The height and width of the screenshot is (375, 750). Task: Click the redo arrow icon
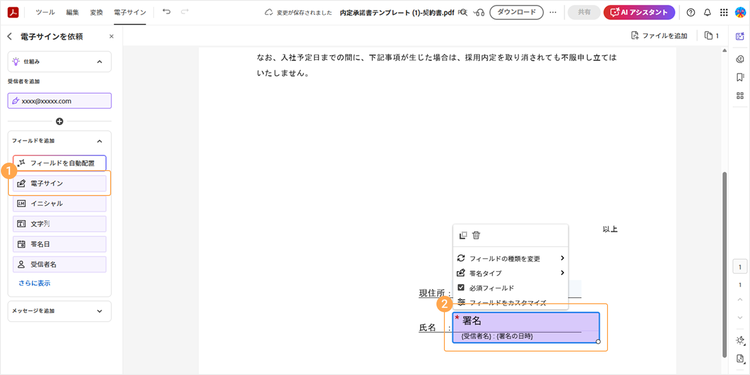click(x=184, y=12)
